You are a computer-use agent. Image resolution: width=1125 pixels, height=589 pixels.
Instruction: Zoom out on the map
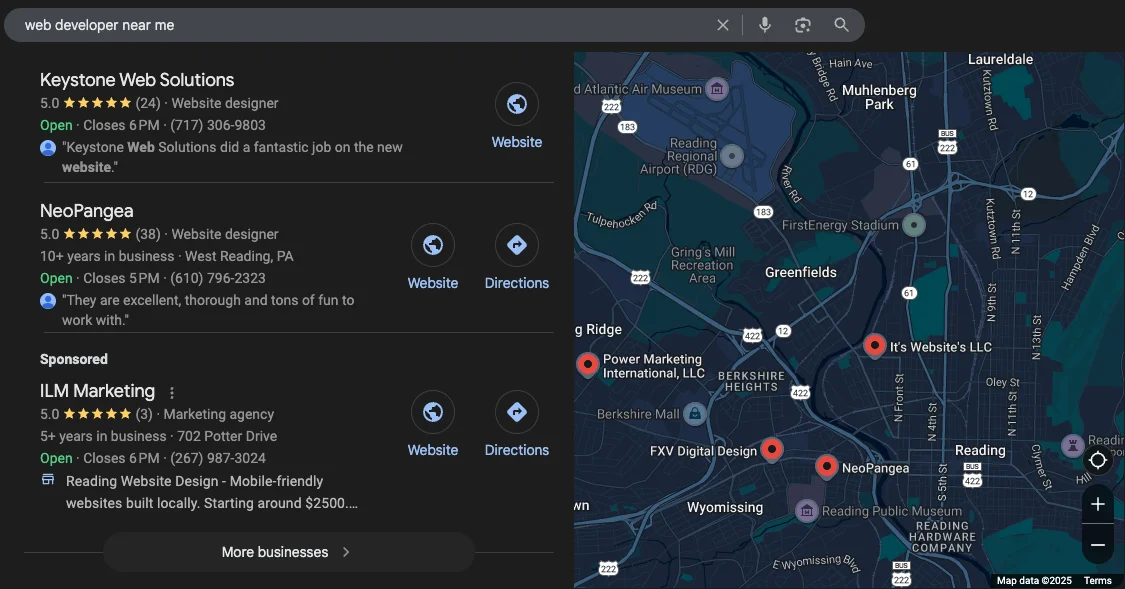pyautogui.click(x=1097, y=544)
